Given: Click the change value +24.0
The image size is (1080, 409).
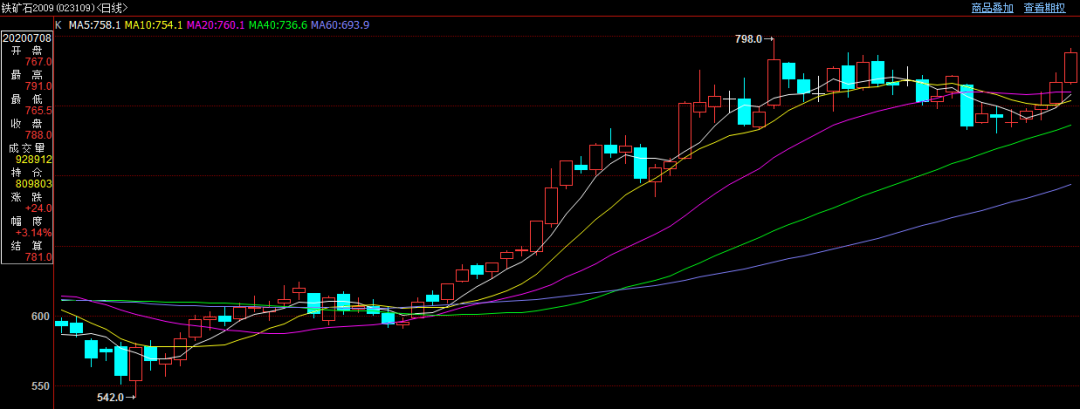Looking at the screenshot, I should click(39, 208).
